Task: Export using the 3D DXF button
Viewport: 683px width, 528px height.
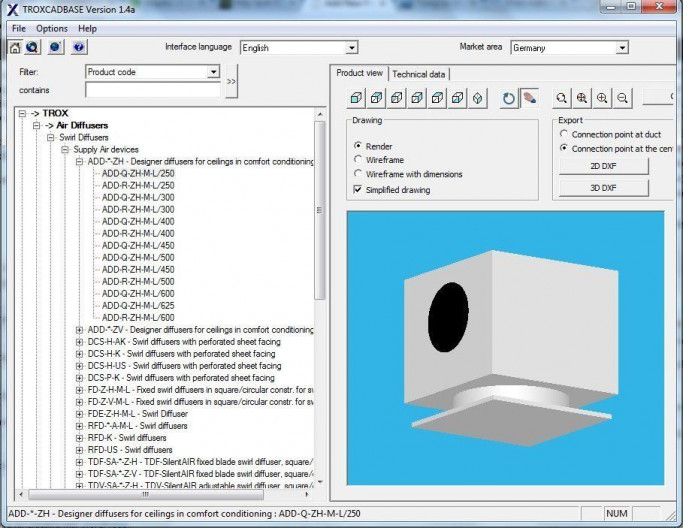Action: click(x=603, y=188)
